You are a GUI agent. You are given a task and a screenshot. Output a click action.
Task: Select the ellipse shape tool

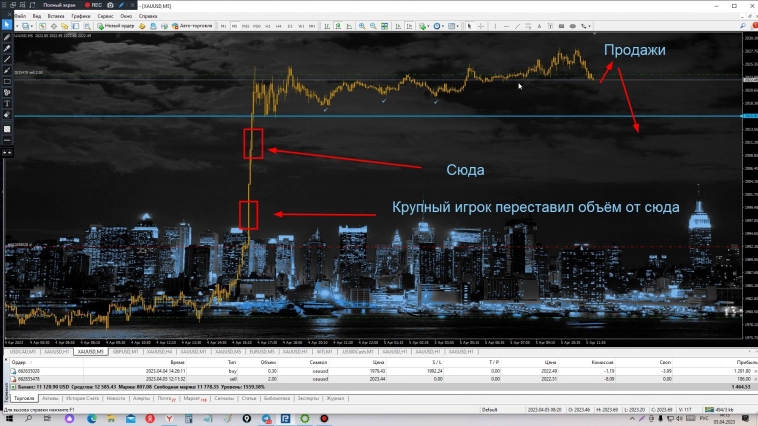click(x=573, y=26)
